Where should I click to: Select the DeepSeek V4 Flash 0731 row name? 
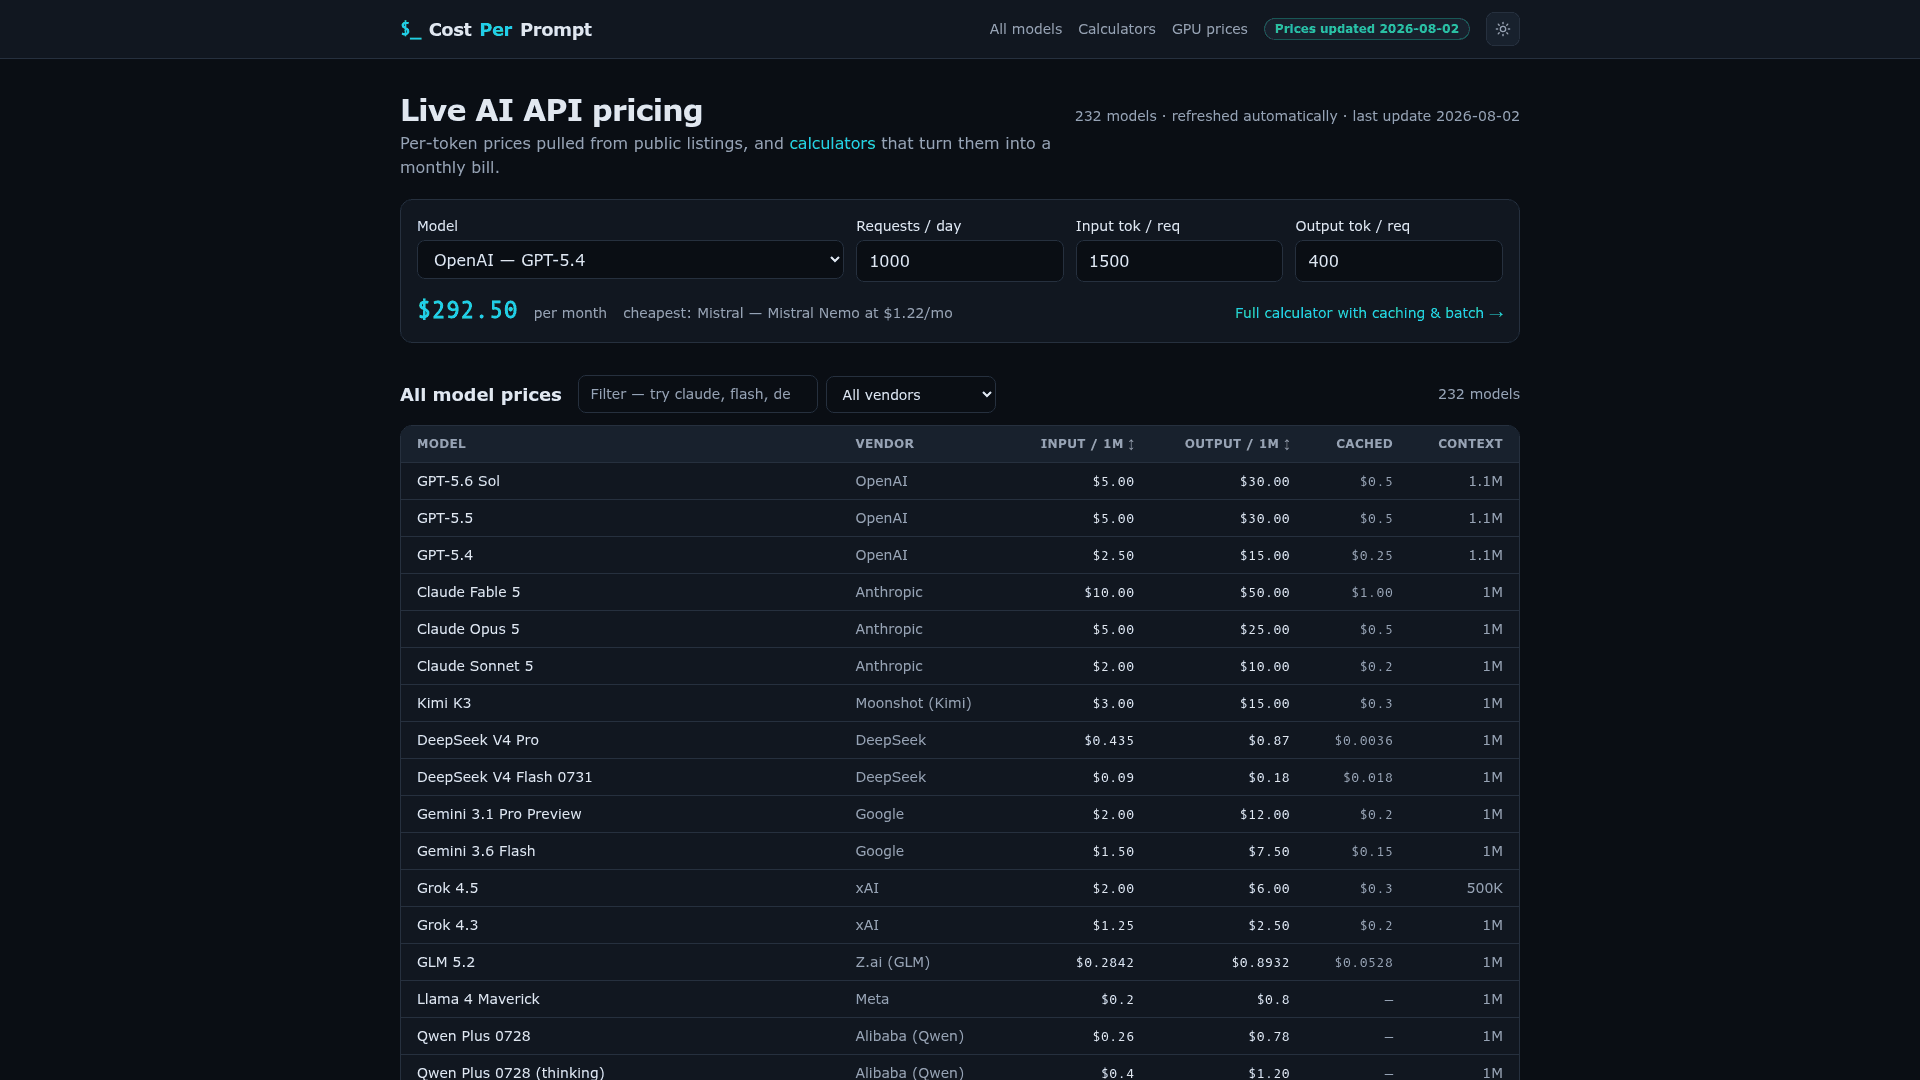[505, 777]
